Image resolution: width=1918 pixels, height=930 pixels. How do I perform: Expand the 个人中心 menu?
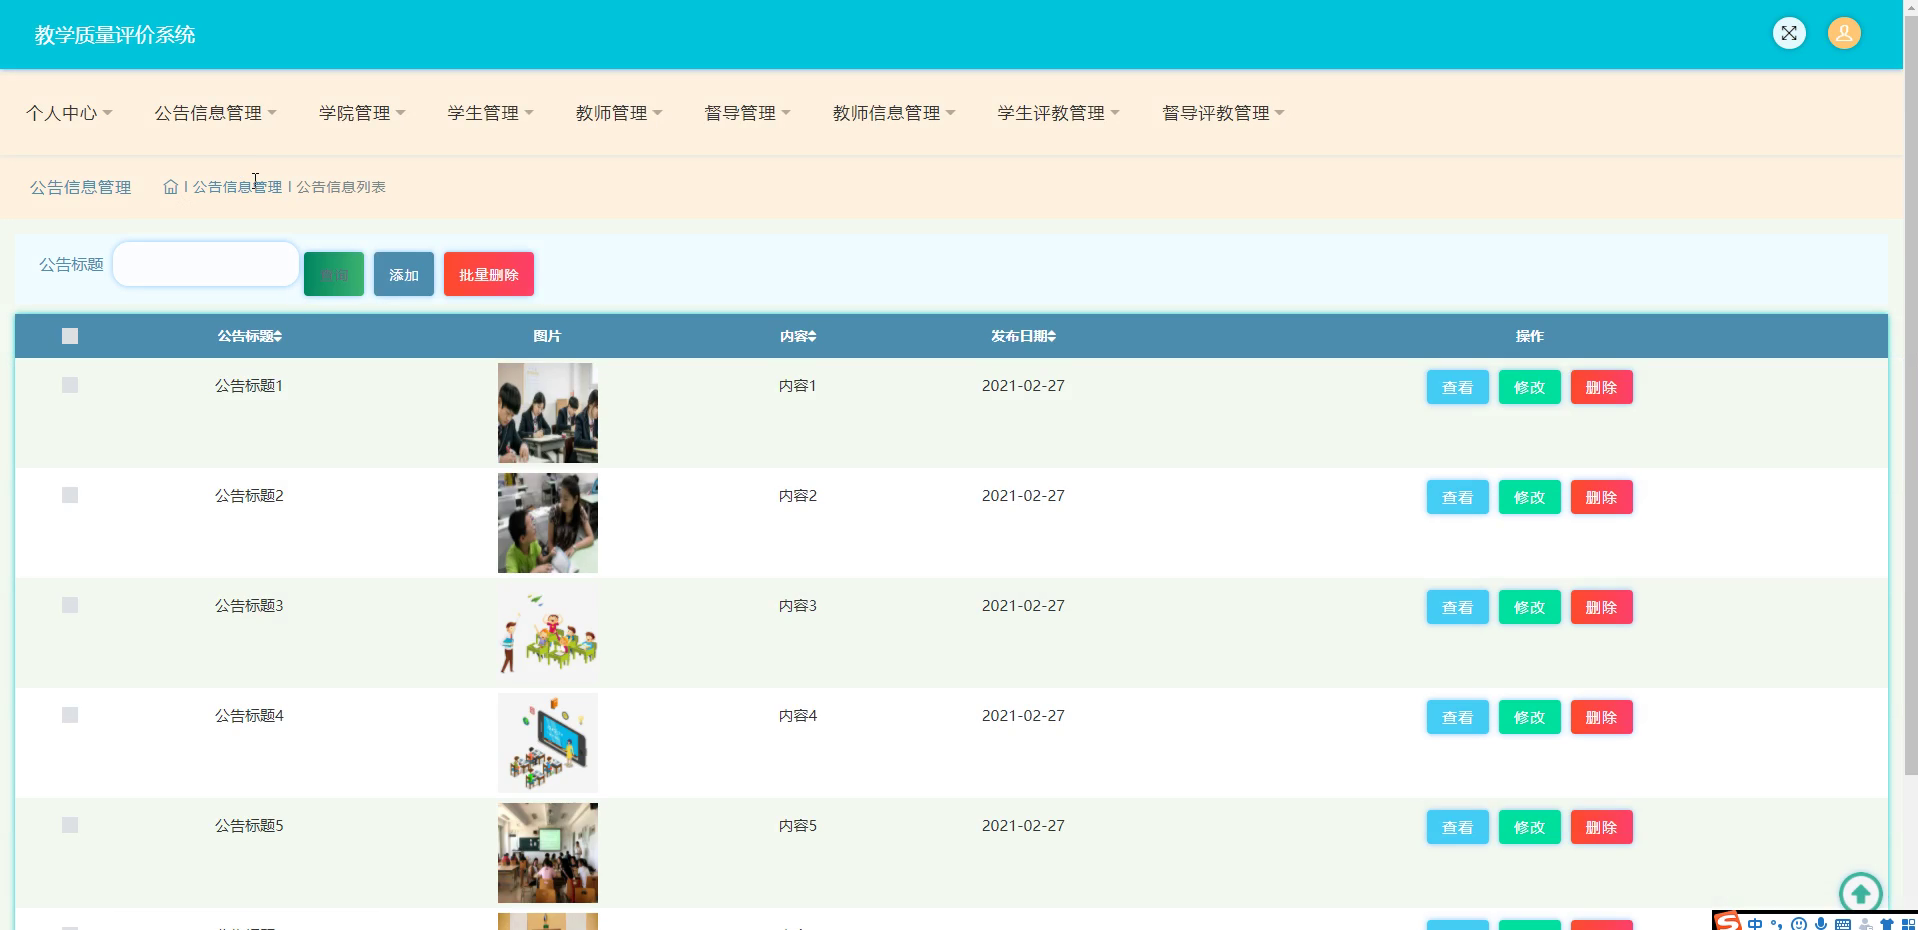69,113
